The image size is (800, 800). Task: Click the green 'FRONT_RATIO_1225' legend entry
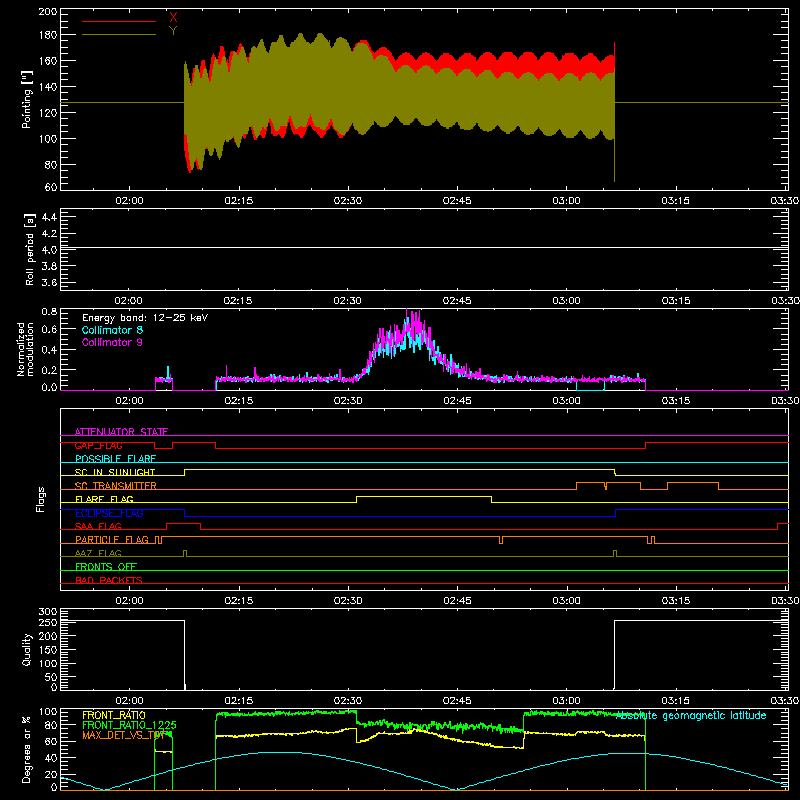(130, 725)
